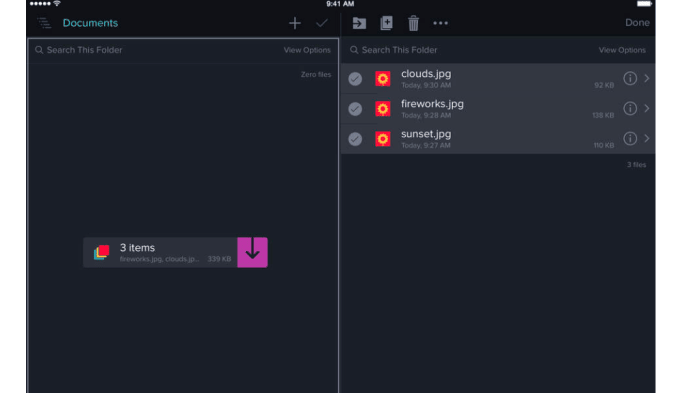Tap the 110 KB size of sunset.jpg
The width and height of the screenshot is (700, 393).
point(604,145)
